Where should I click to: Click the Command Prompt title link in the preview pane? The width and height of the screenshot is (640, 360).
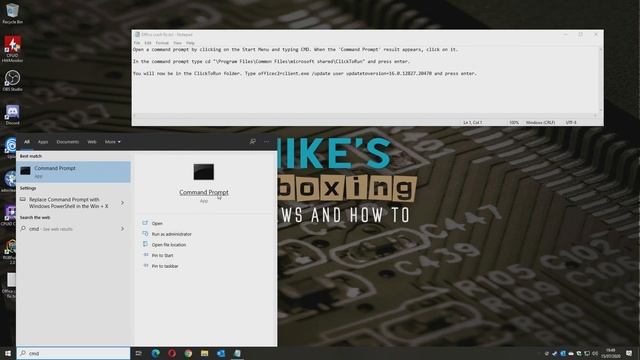point(204,192)
